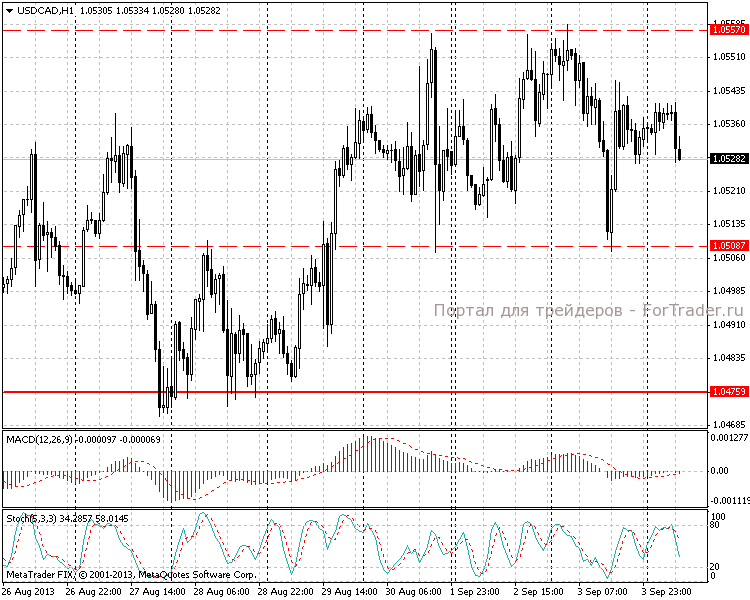Click the 28 Aug 06:00 time label
The image size is (750, 600).
click(221, 592)
